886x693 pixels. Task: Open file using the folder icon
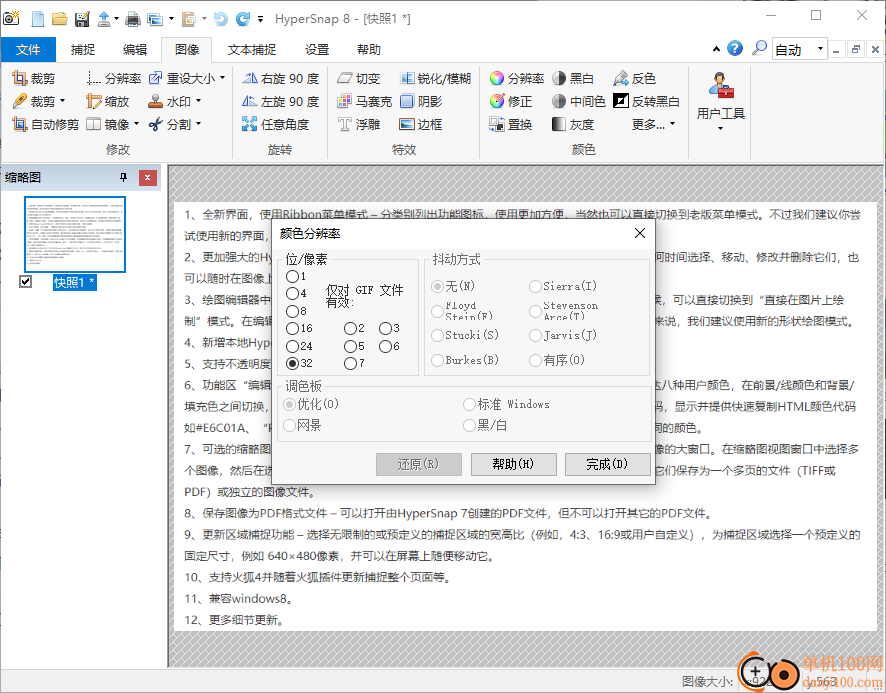(x=60, y=19)
